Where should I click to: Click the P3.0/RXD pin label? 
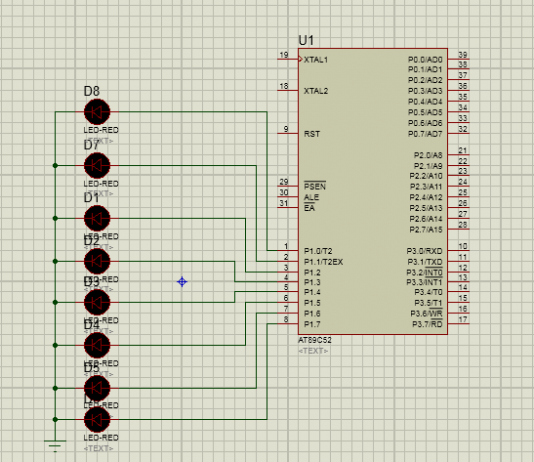coord(424,251)
